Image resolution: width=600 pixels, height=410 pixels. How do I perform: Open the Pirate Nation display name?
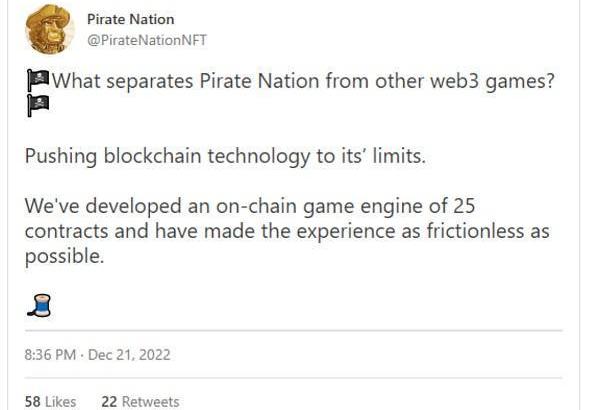[130, 19]
